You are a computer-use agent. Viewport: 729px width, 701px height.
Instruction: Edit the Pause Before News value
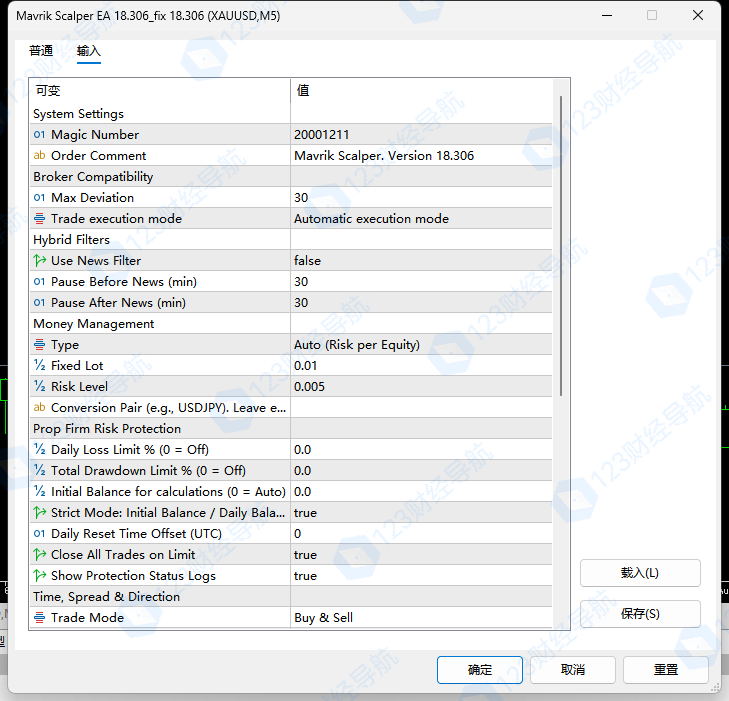pos(421,282)
